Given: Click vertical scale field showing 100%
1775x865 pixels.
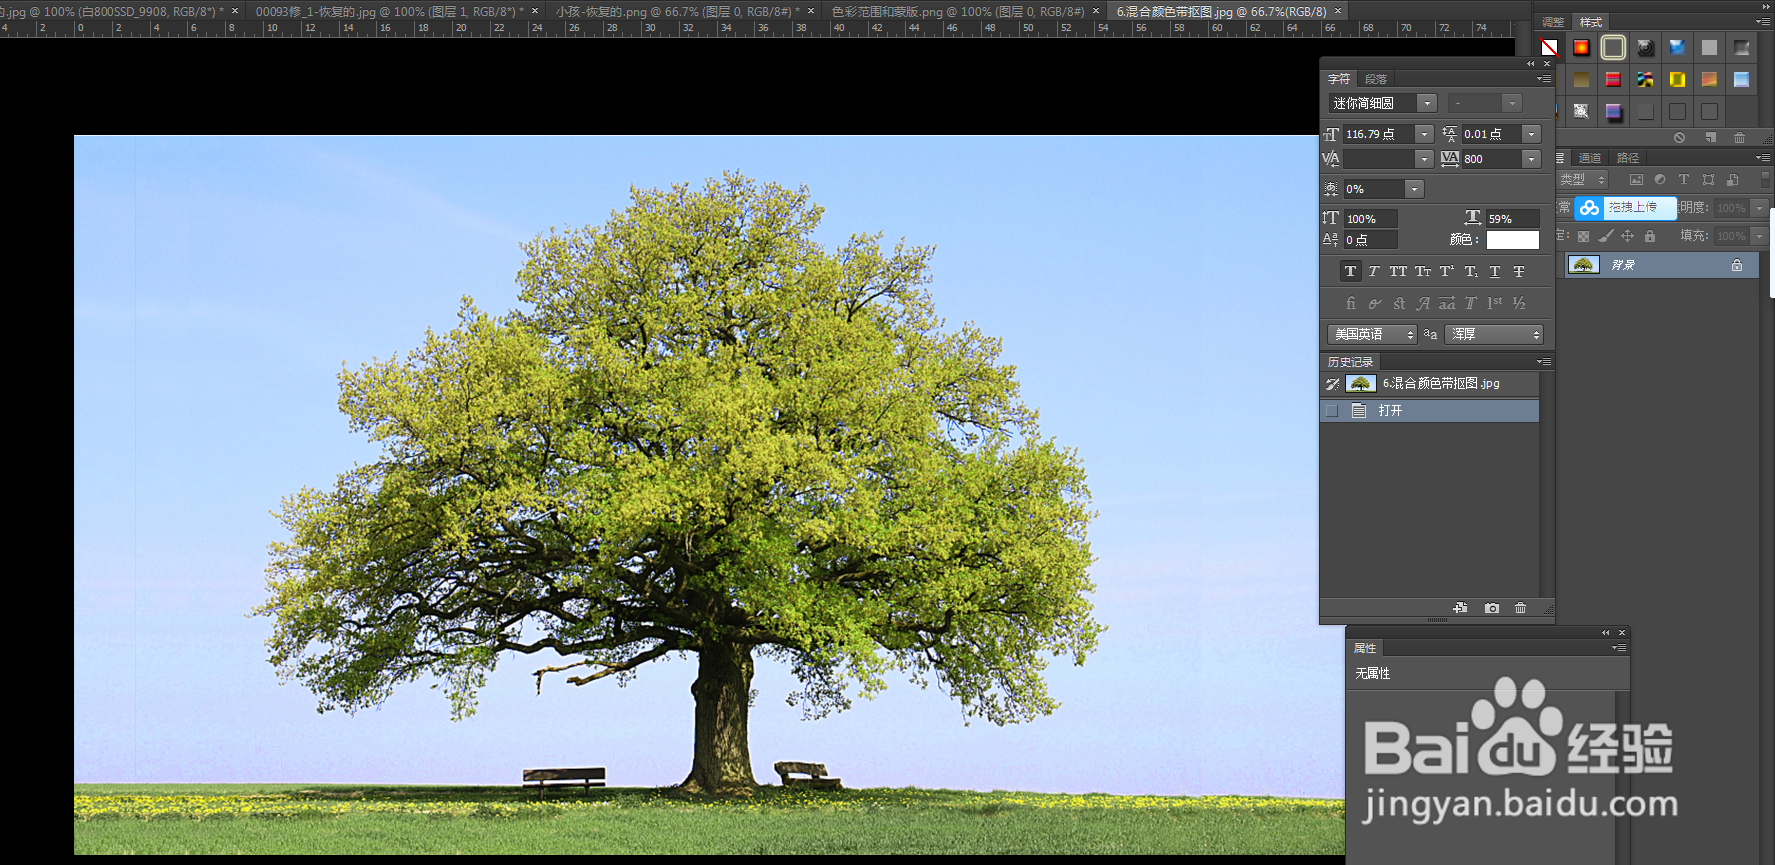Looking at the screenshot, I should (x=1370, y=219).
